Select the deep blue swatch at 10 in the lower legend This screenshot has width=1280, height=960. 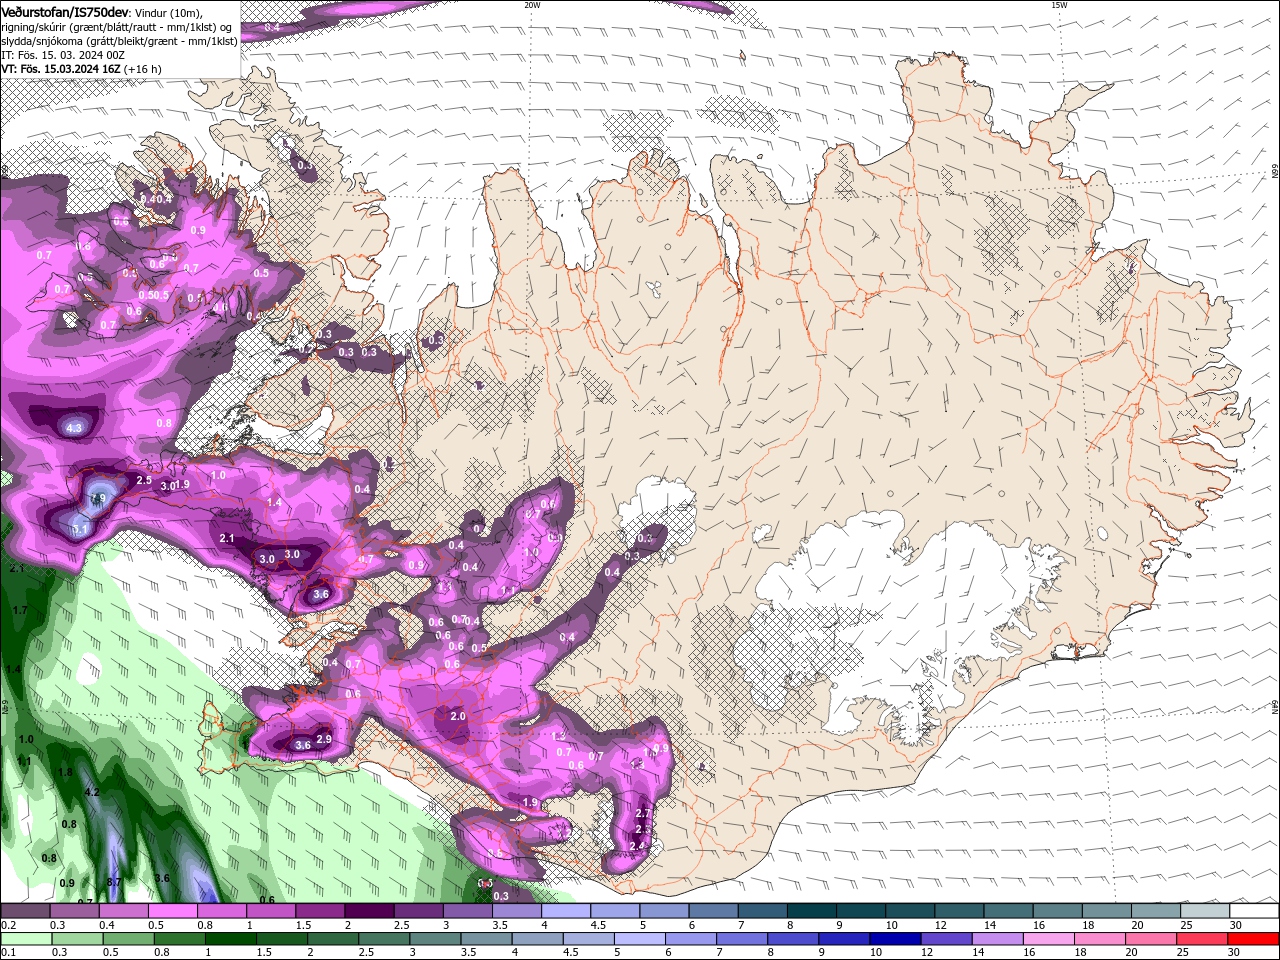[894, 939]
